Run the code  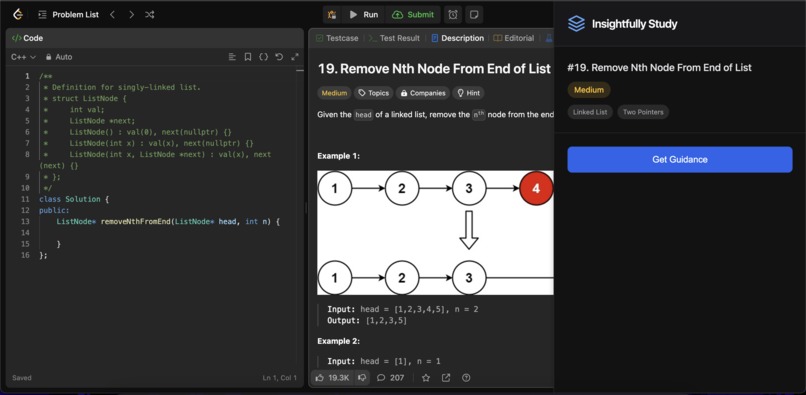point(364,14)
